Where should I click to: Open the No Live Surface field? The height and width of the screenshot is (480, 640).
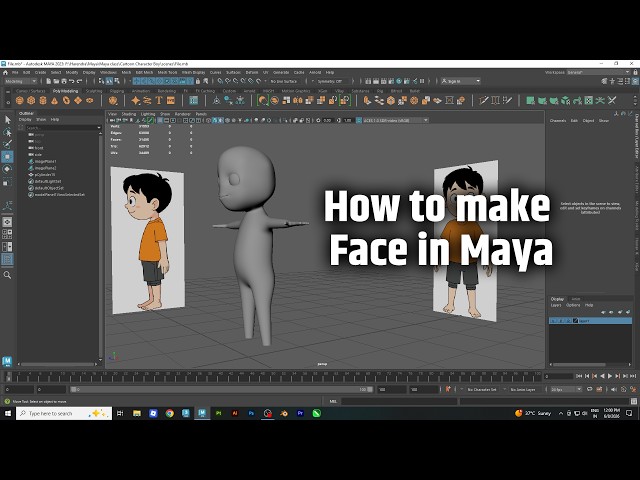tap(284, 81)
